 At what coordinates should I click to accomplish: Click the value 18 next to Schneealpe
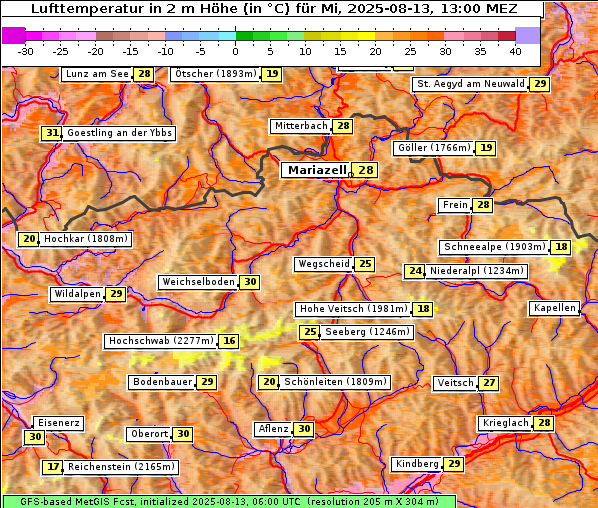pyautogui.click(x=561, y=247)
